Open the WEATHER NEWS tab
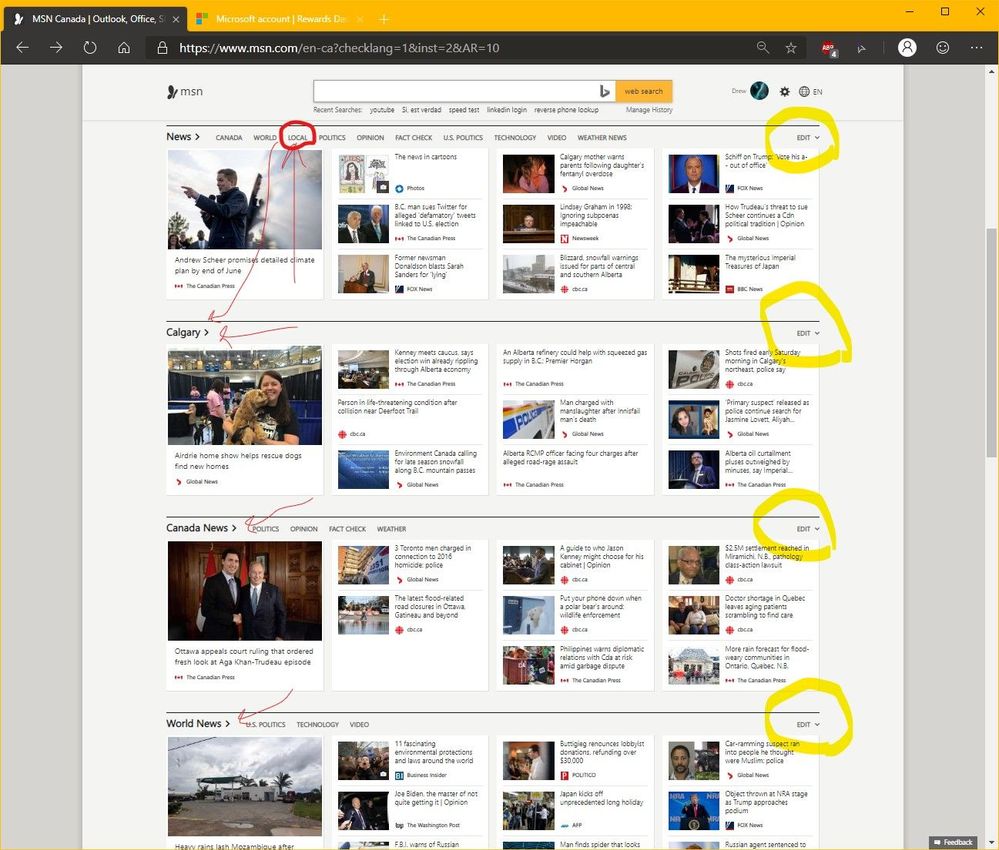999x850 pixels. tap(602, 138)
